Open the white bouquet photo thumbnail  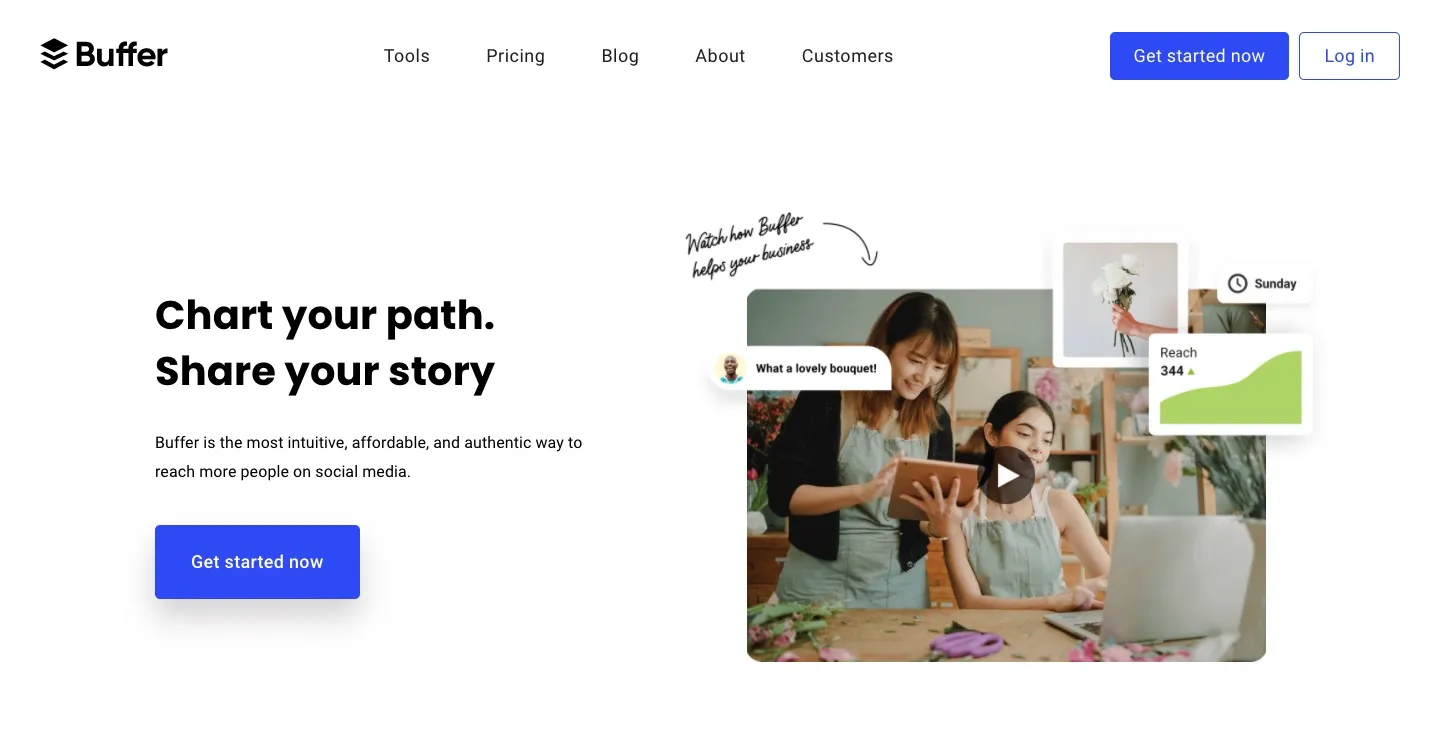(x=1120, y=300)
